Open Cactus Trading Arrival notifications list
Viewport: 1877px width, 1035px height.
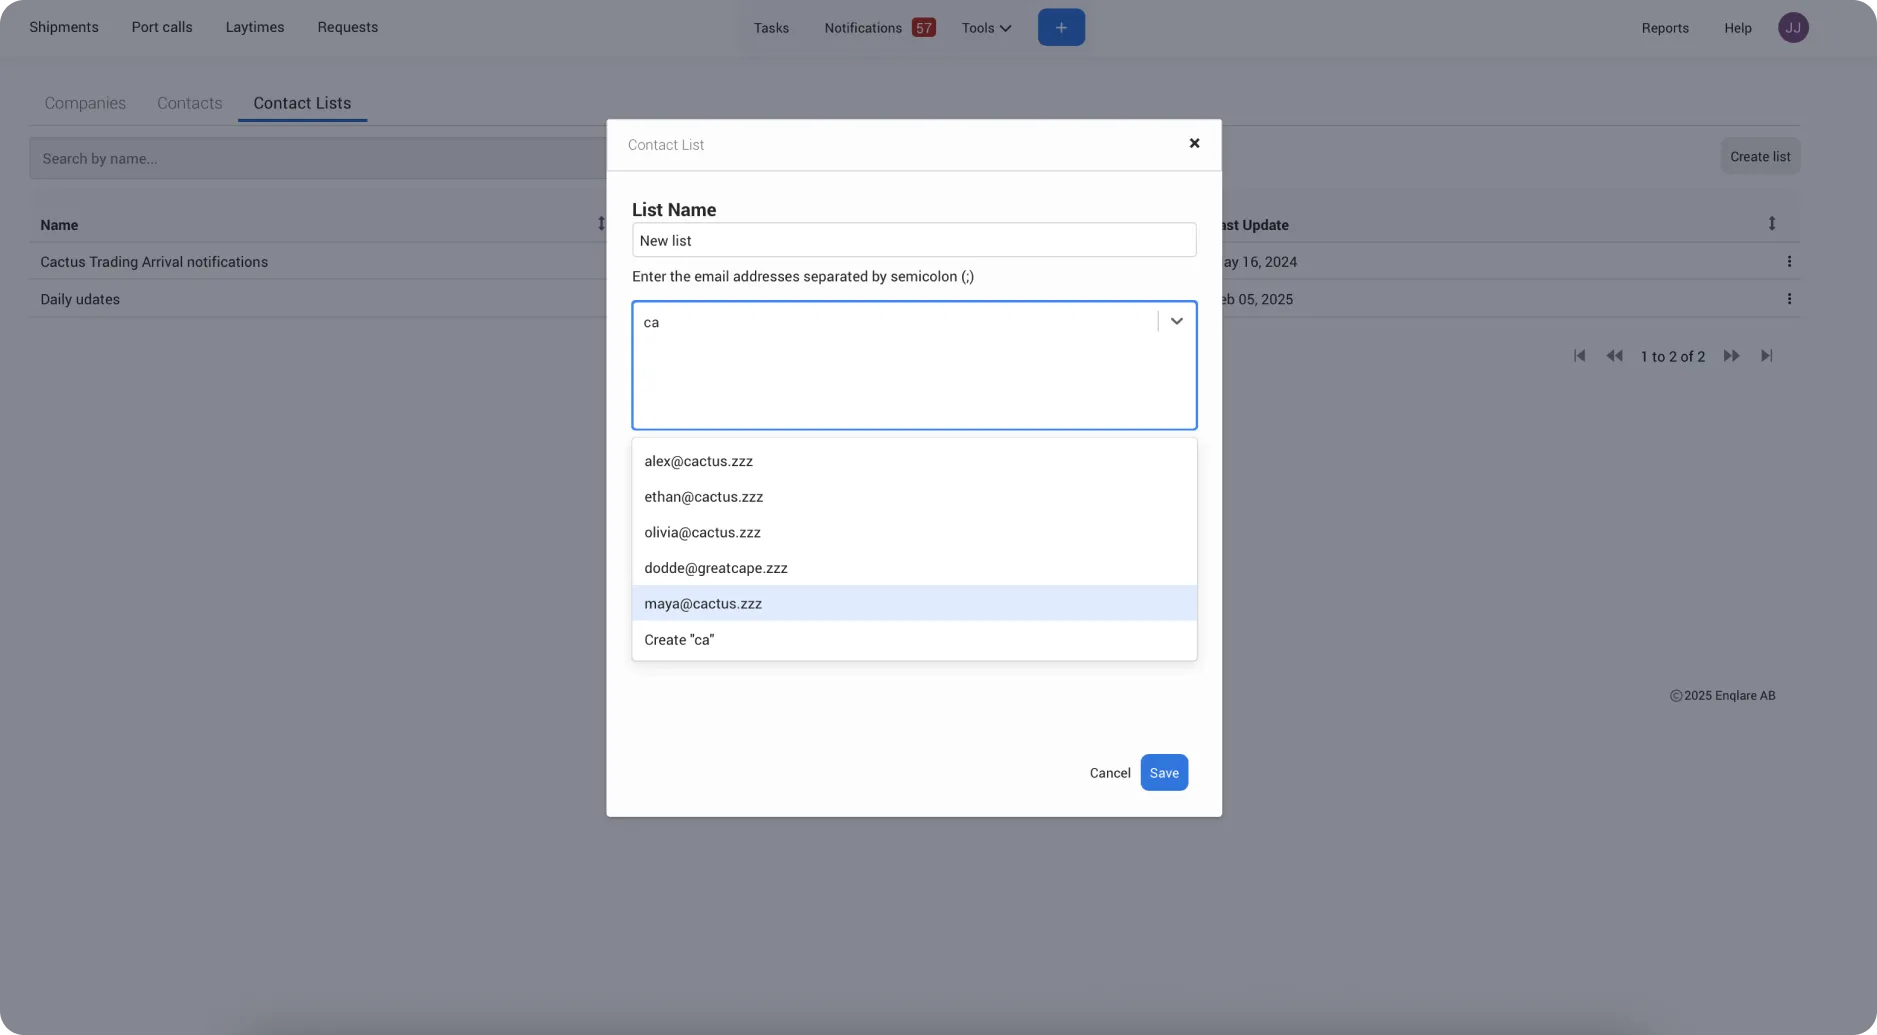click(x=154, y=262)
